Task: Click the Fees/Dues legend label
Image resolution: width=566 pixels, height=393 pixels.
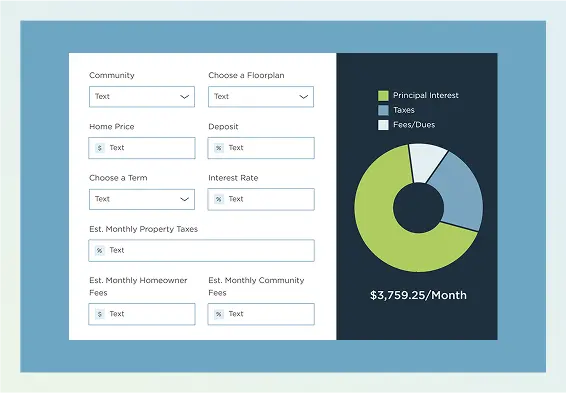Action: coord(414,125)
